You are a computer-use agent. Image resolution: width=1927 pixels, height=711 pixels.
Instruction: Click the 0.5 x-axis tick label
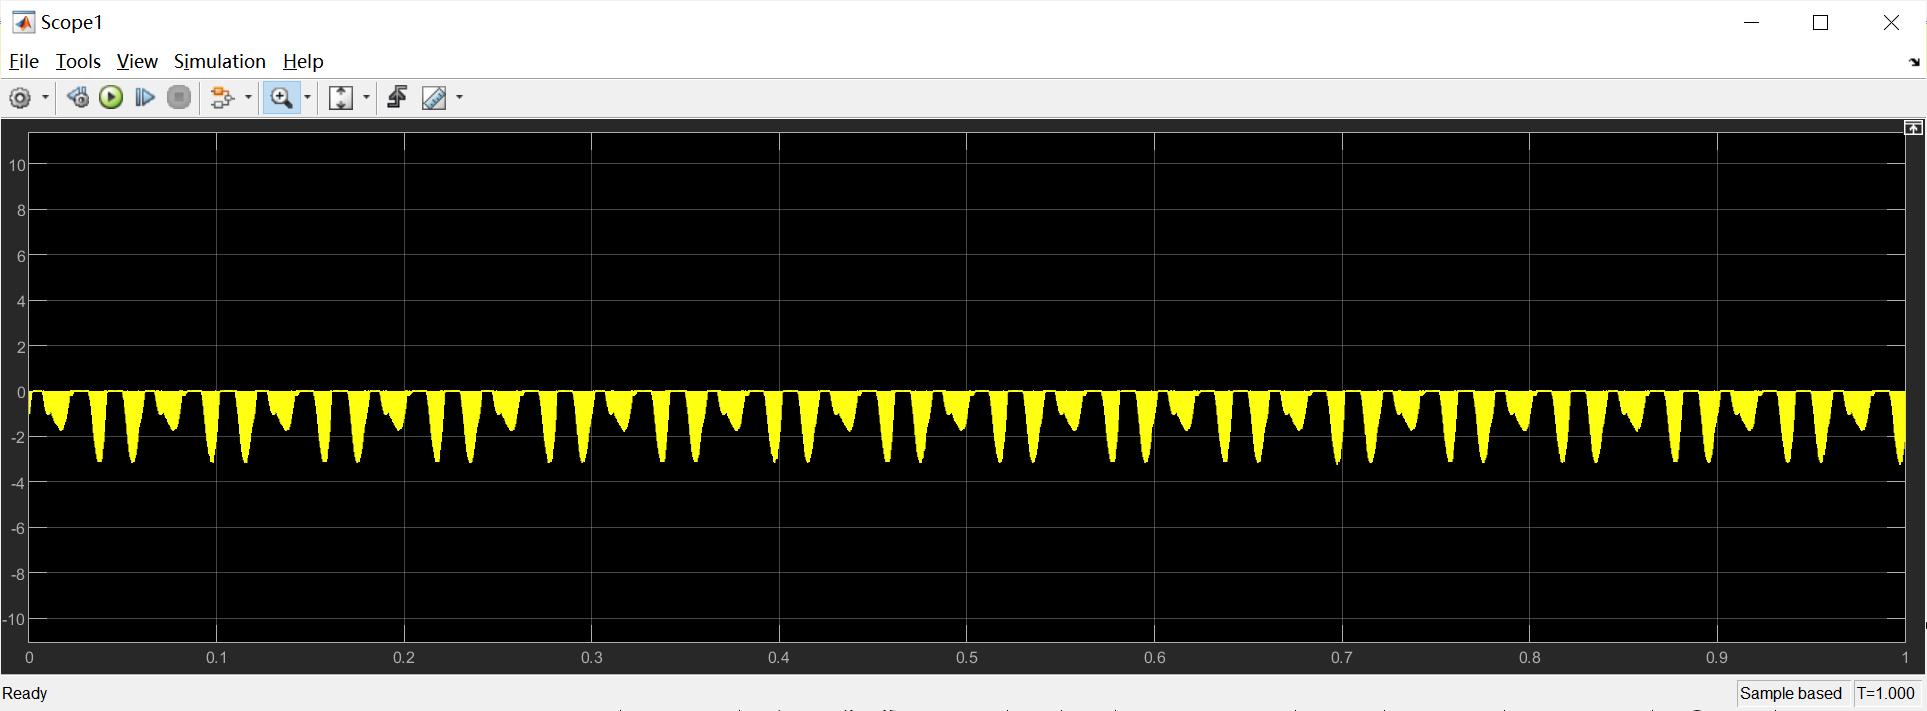click(967, 657)
